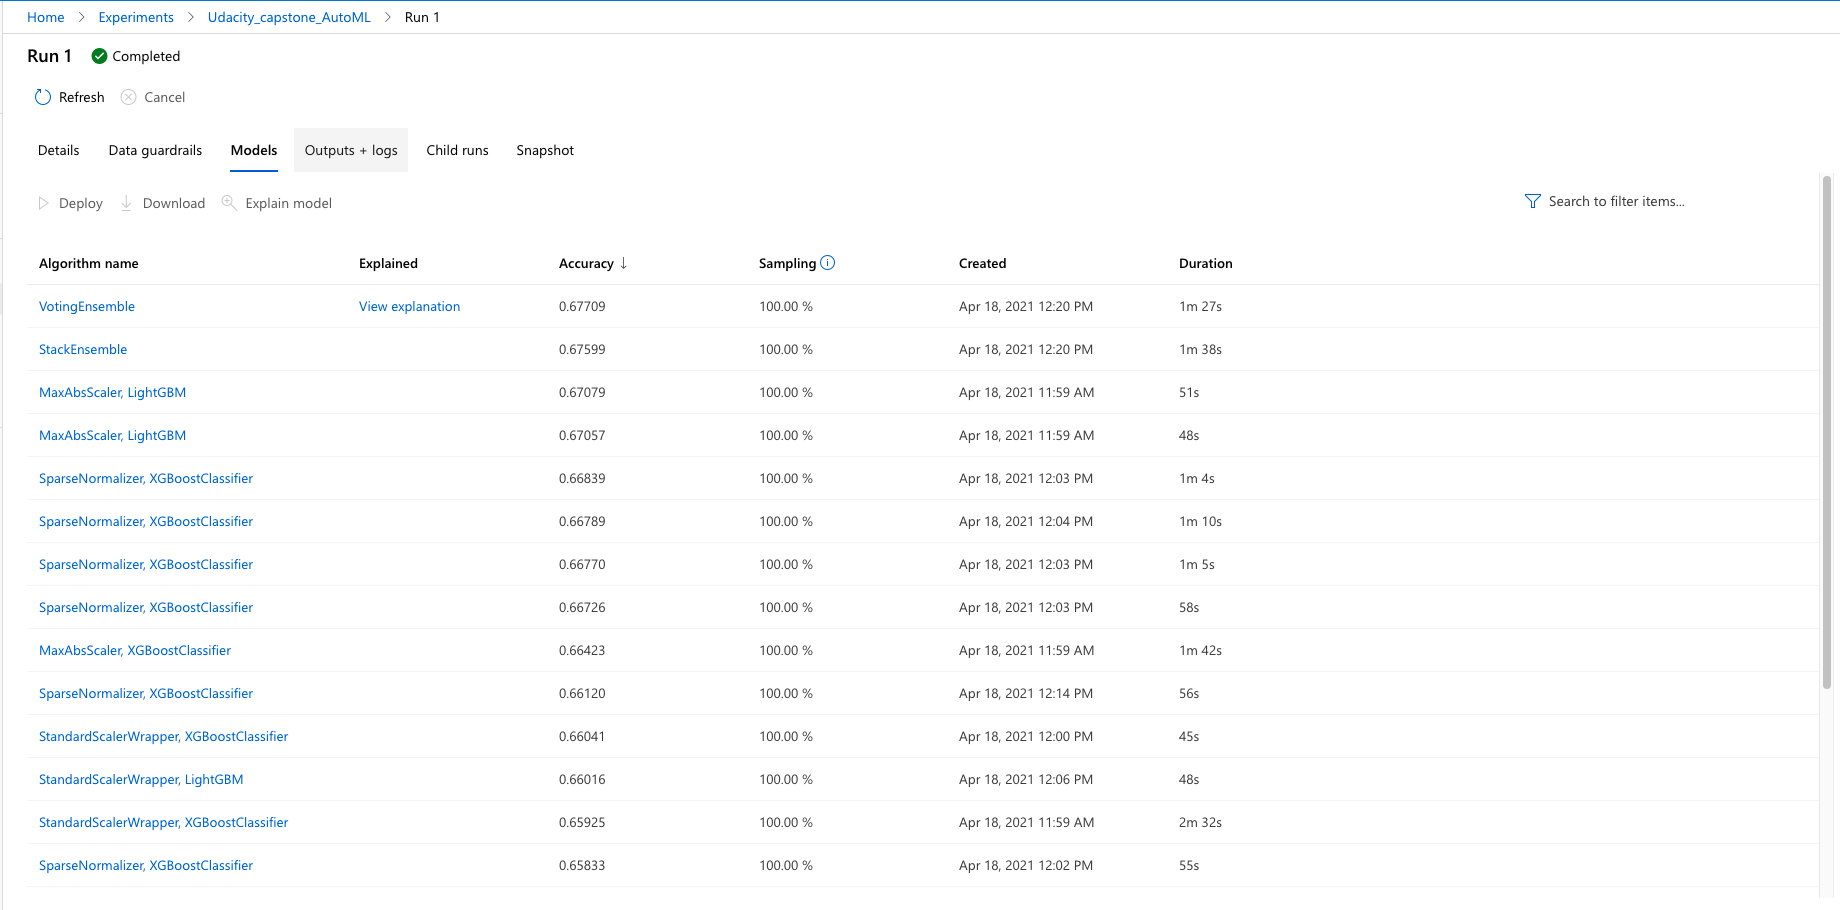Open SparseNormalizer, XGBoostClassifier with accuracy 0.65833
This screenshot has height=910, width=1840.
(x=146, y=865)
